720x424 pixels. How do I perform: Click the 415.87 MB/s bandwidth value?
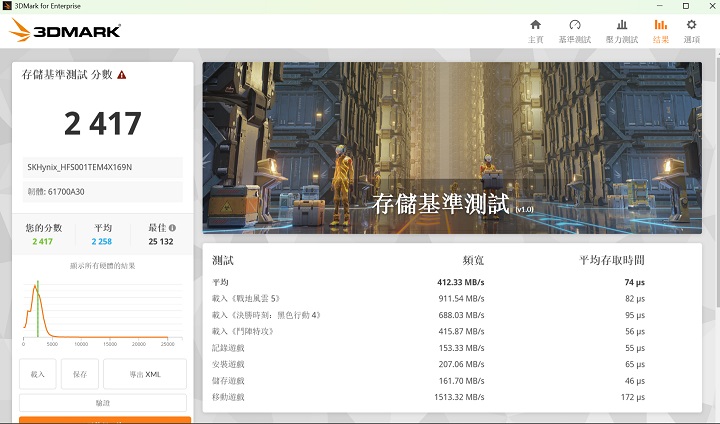coord(461,331)
